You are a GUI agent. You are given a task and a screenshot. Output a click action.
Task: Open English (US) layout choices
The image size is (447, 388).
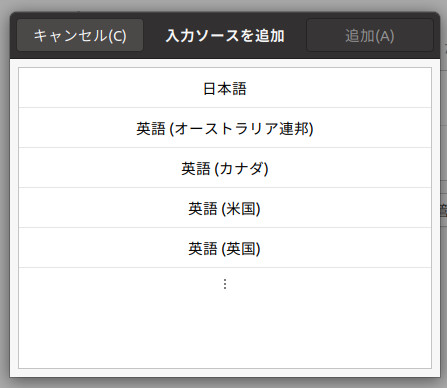point(225,208)
